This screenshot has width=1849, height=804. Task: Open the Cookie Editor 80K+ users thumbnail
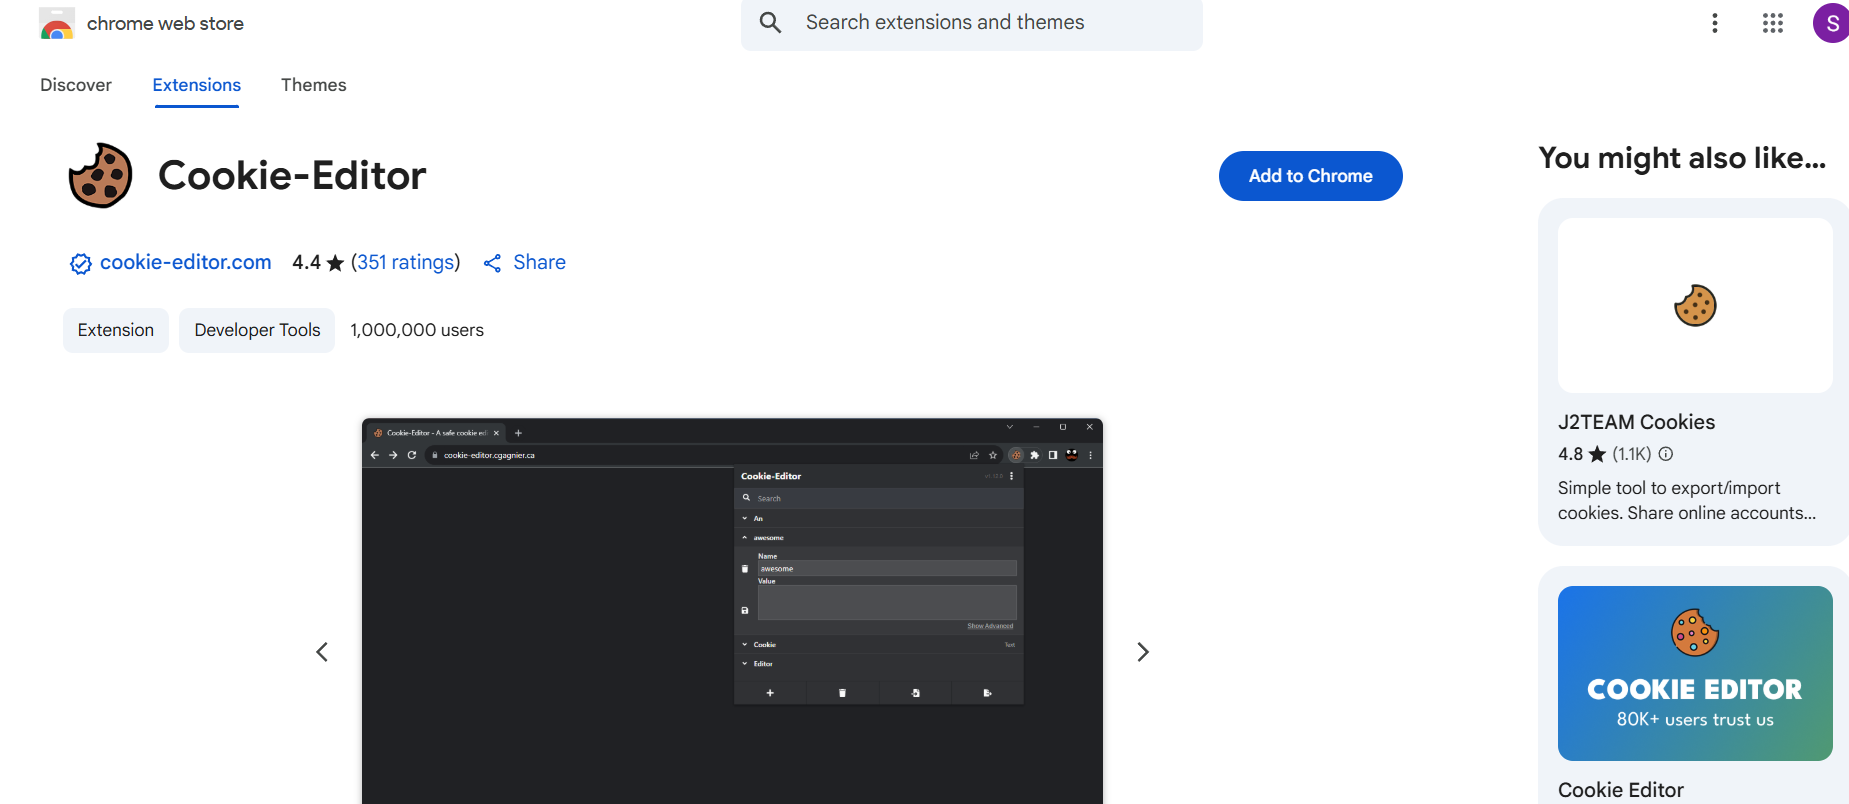[1695, 673]
